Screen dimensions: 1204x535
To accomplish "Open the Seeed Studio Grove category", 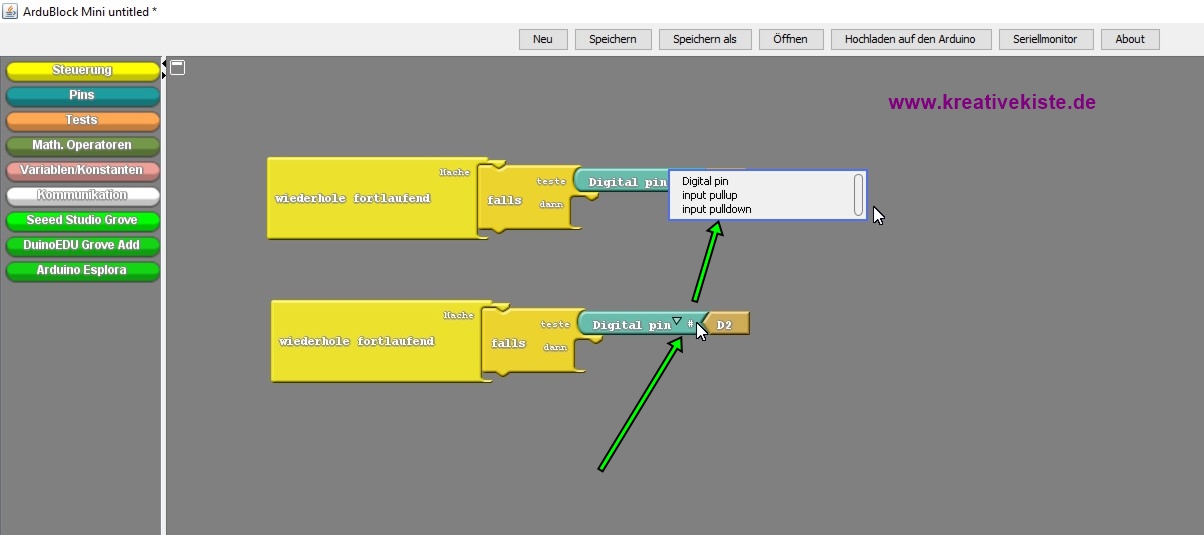I will [82, 220].
